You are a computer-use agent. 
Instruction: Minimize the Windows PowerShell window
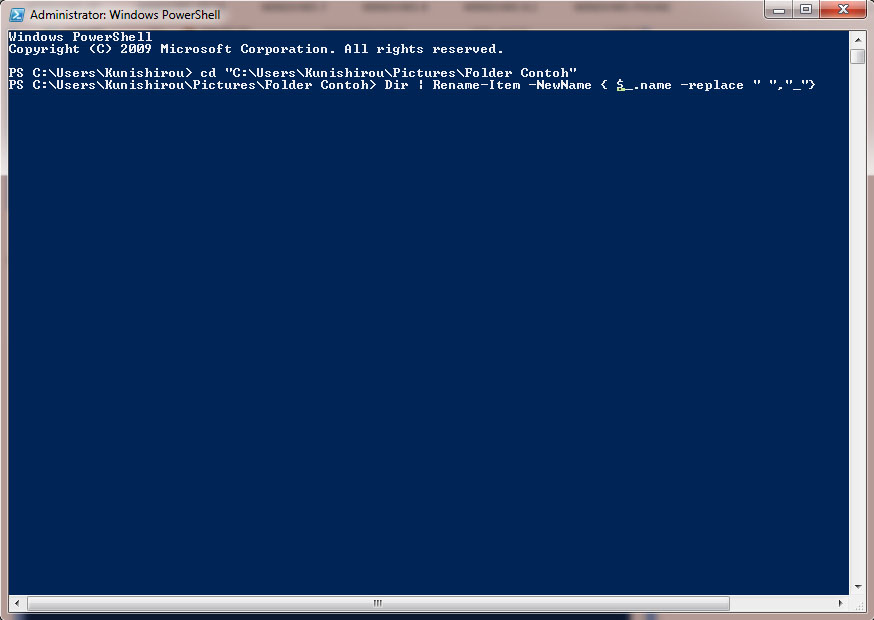[780, 11]
